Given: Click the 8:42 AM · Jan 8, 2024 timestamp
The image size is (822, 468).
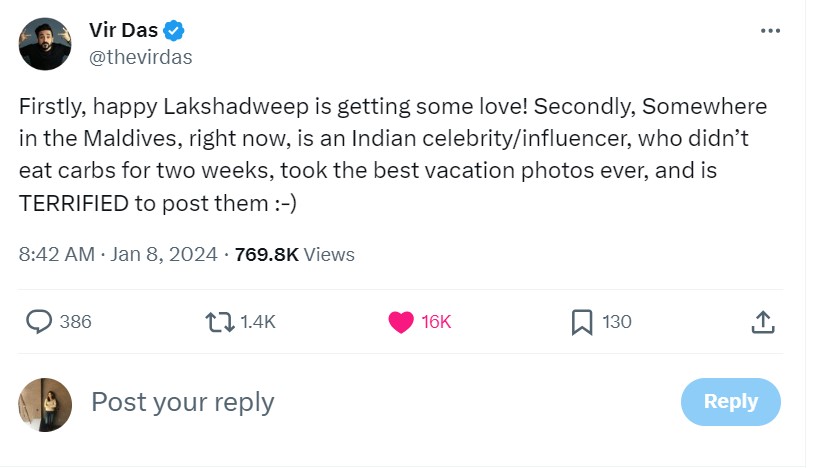Looking at the screenshot, I should coord(118,254).
